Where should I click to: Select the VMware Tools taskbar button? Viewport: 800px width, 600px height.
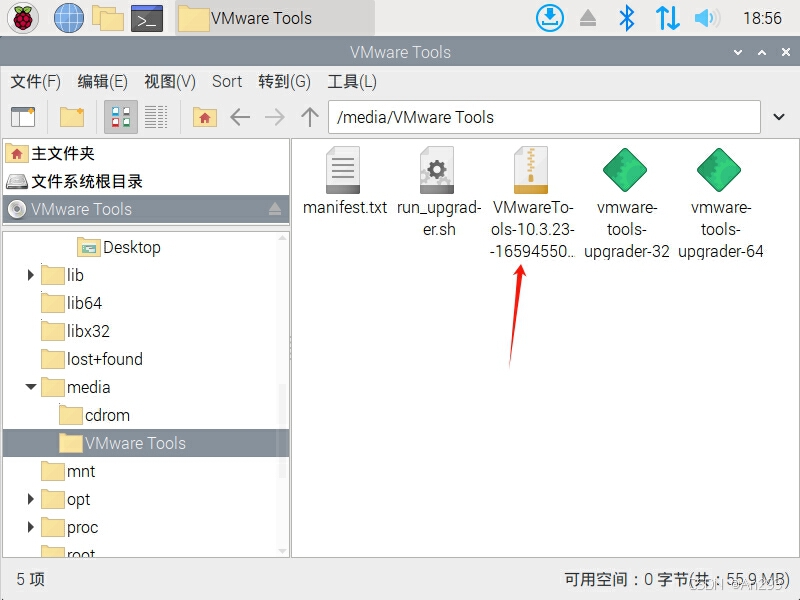pyautogui.click(x=274, y=18)
